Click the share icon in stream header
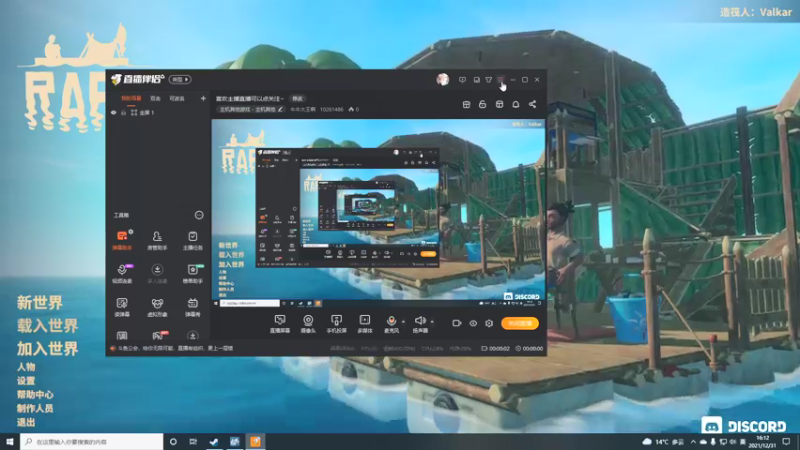Image resolution: width=800 pixels, height=450 pixels. coord(532,104)
